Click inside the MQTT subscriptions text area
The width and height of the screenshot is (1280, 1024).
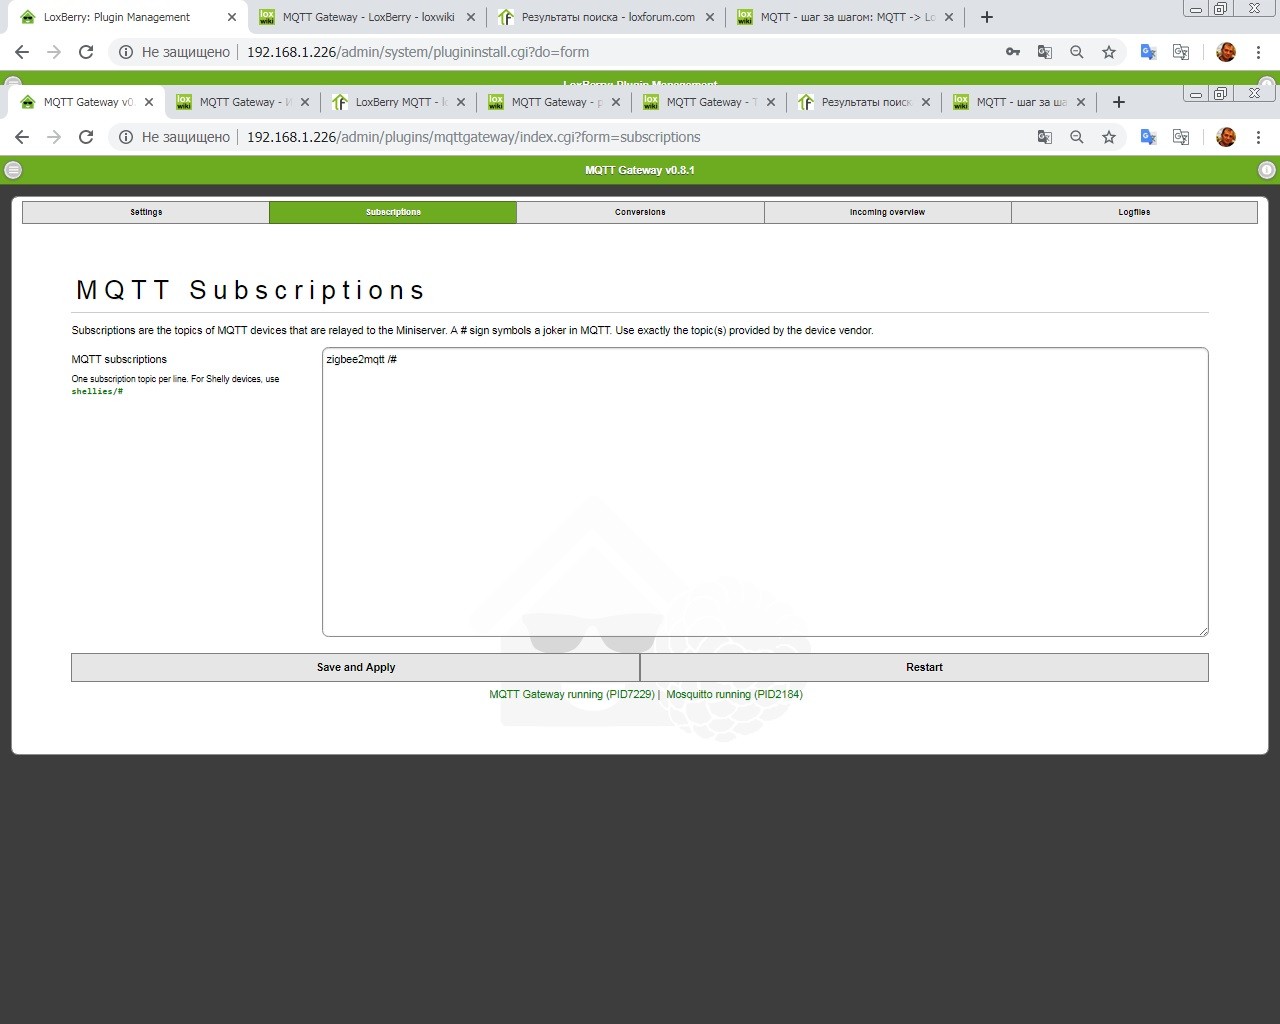click(x=765, y=492)
